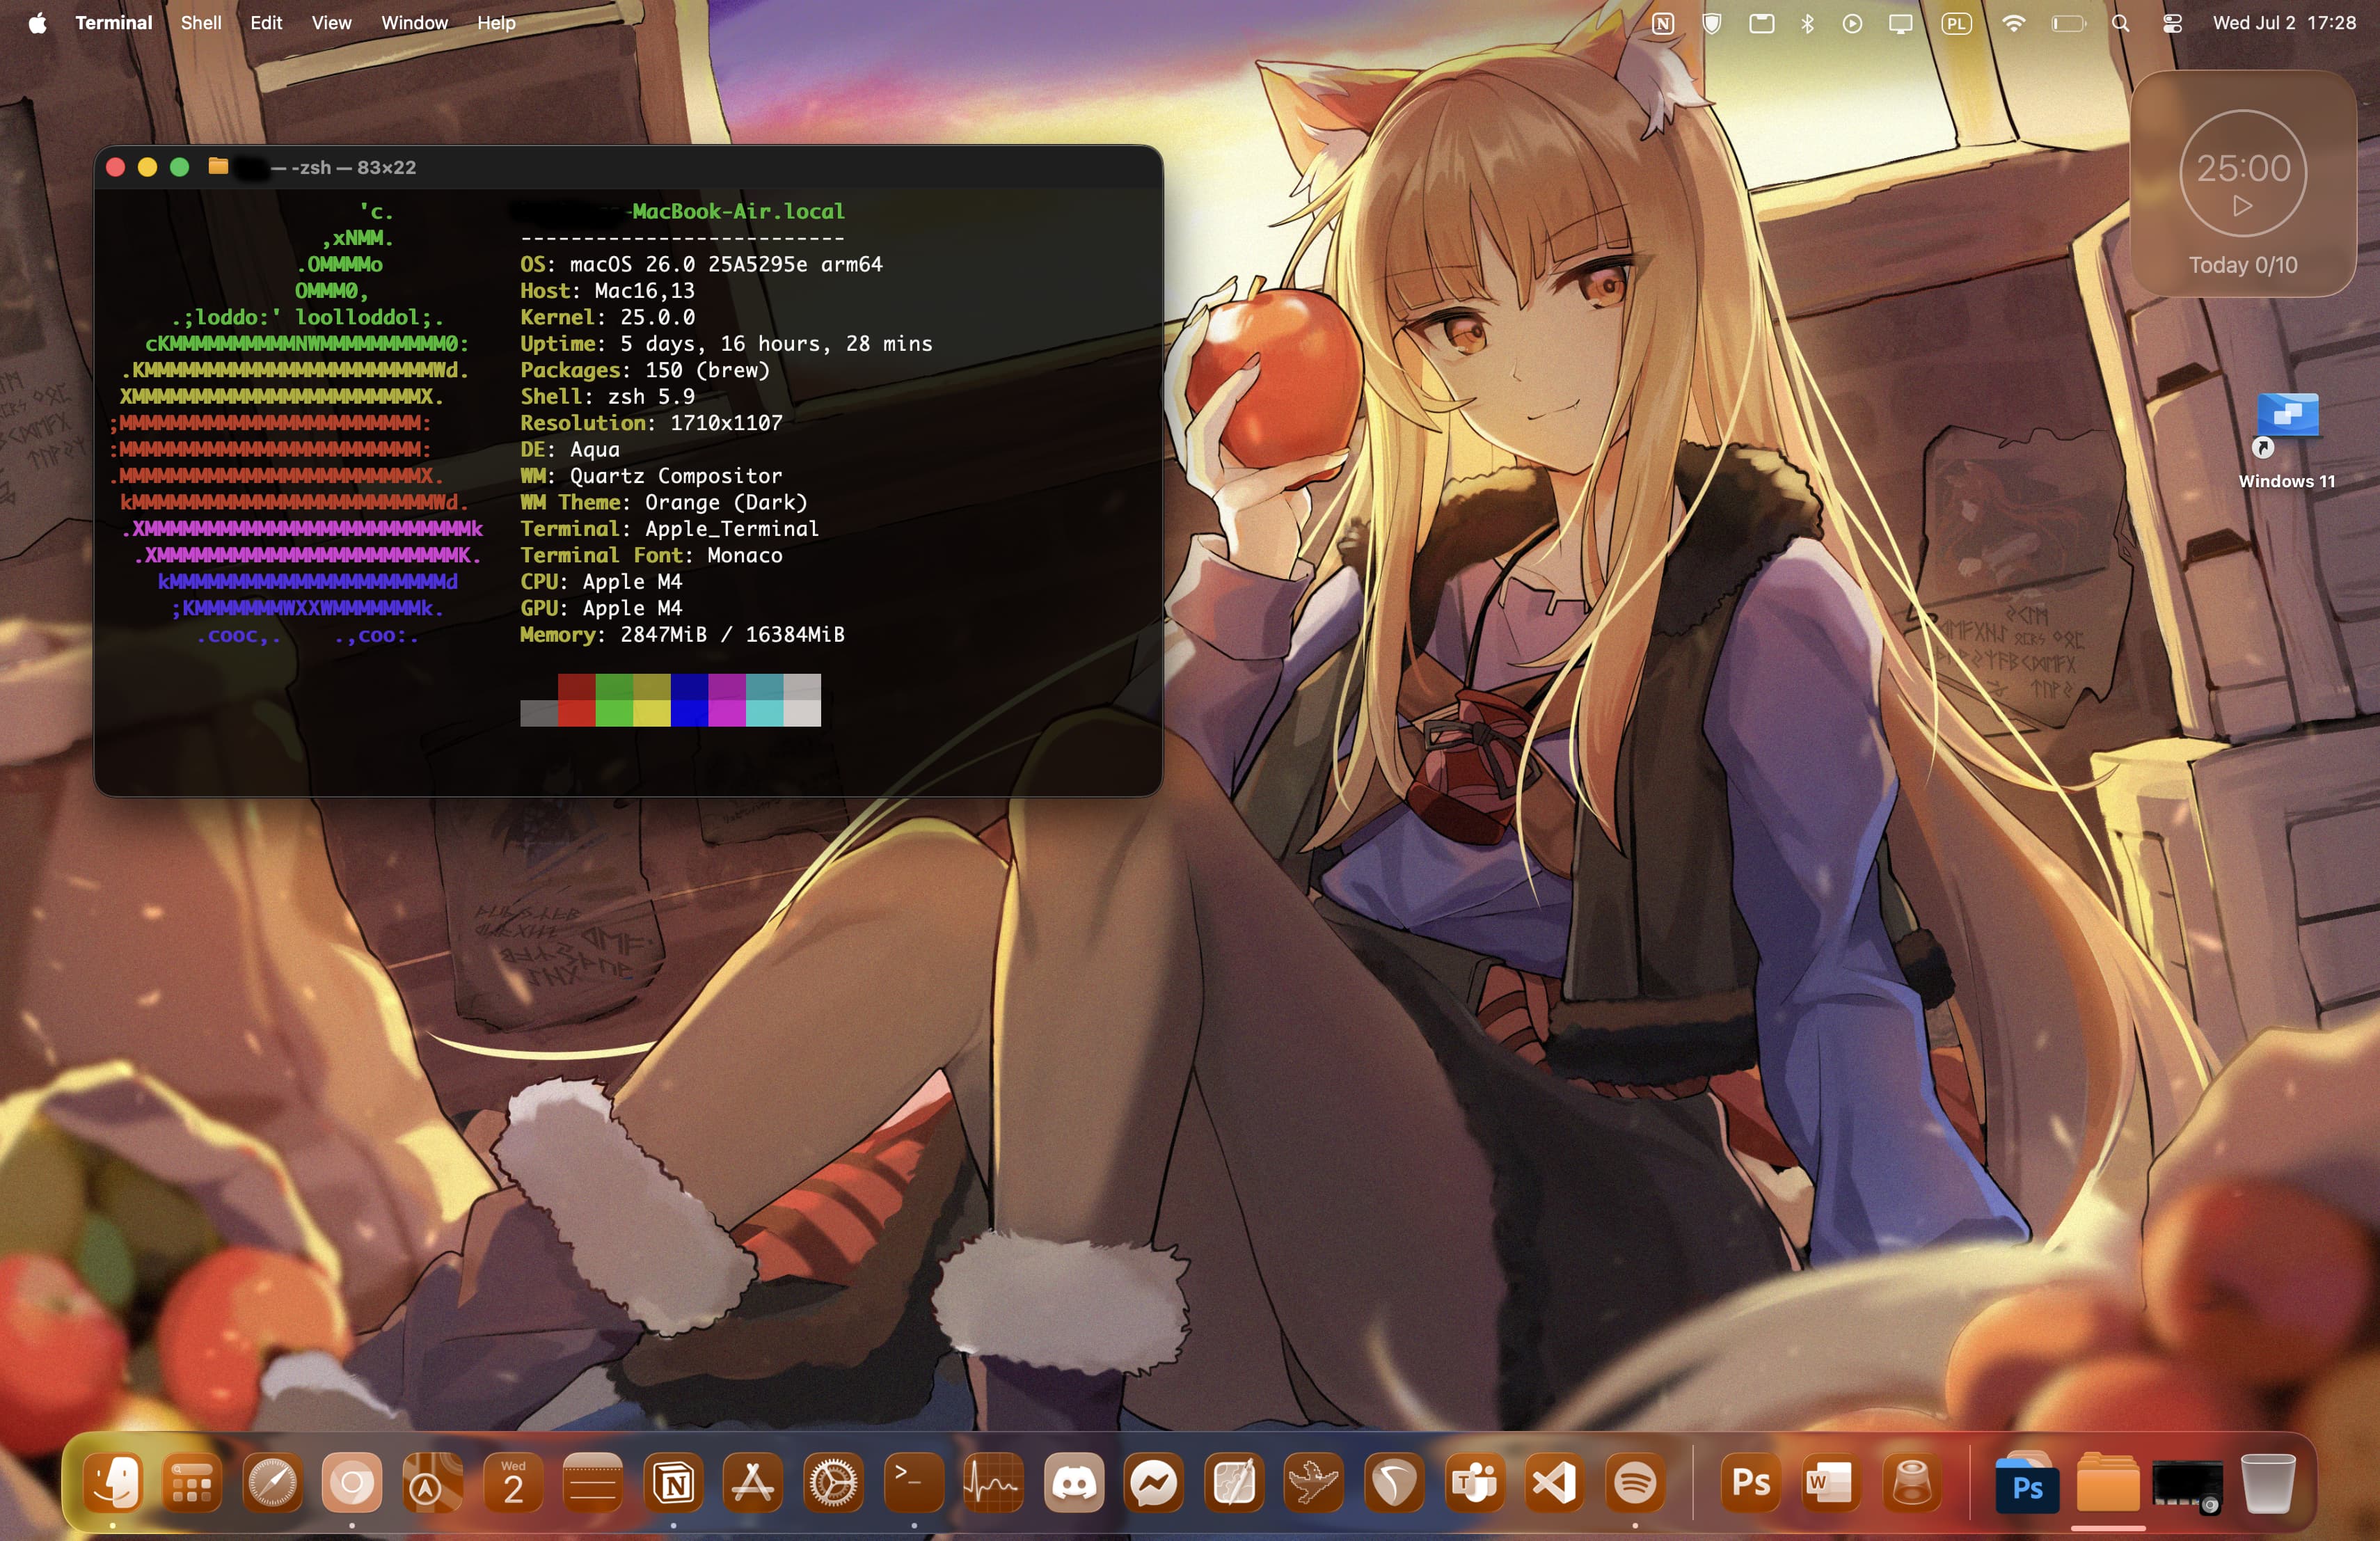The height and width of the screenshot is (1541, 2380).
Task: Open the View menu
Action: (x=331, y=23)
